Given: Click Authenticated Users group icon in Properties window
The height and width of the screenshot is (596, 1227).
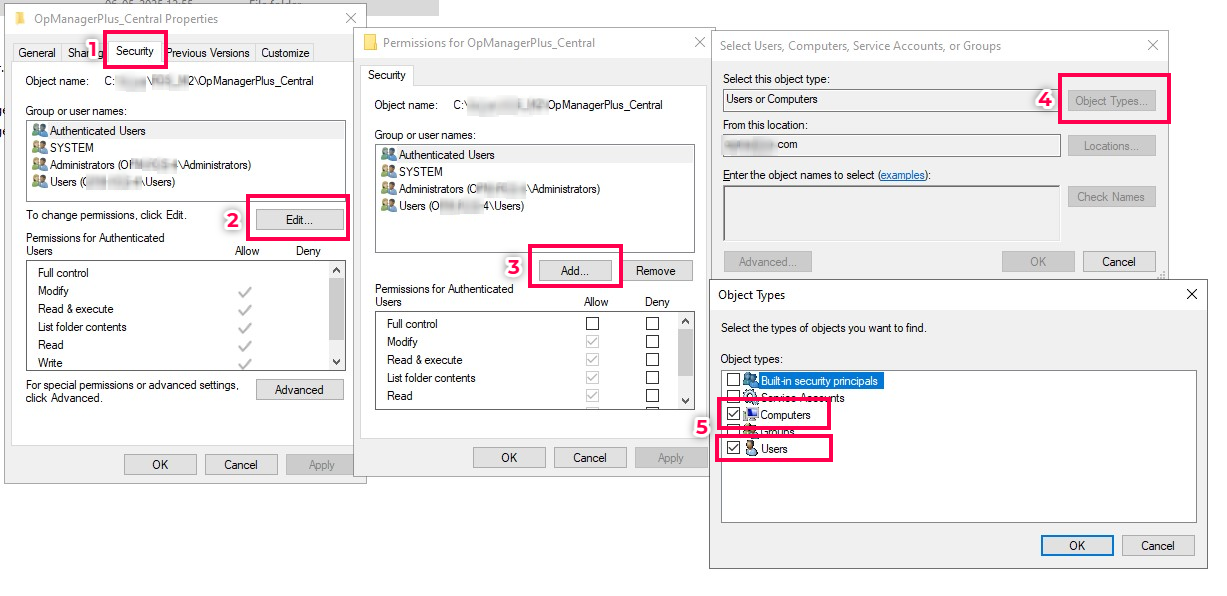Looking at the screenshot, I should pyautogui.click(x=40, y=130).
